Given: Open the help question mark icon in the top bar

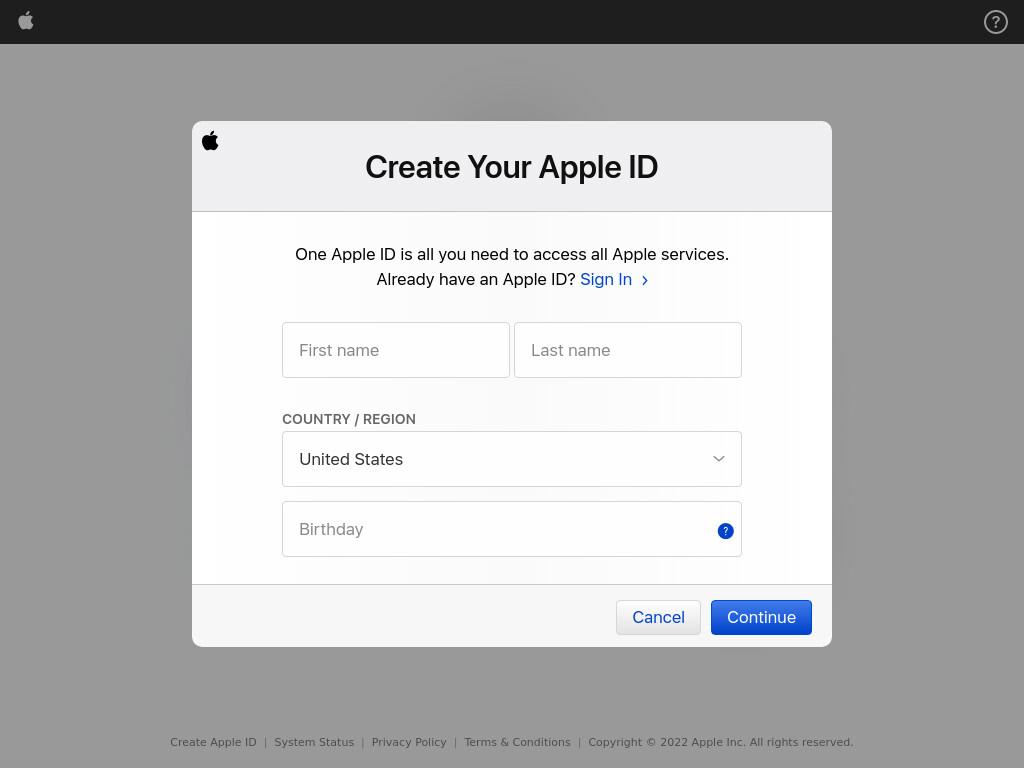Looking at the screenshot, I should click(995, 22).
